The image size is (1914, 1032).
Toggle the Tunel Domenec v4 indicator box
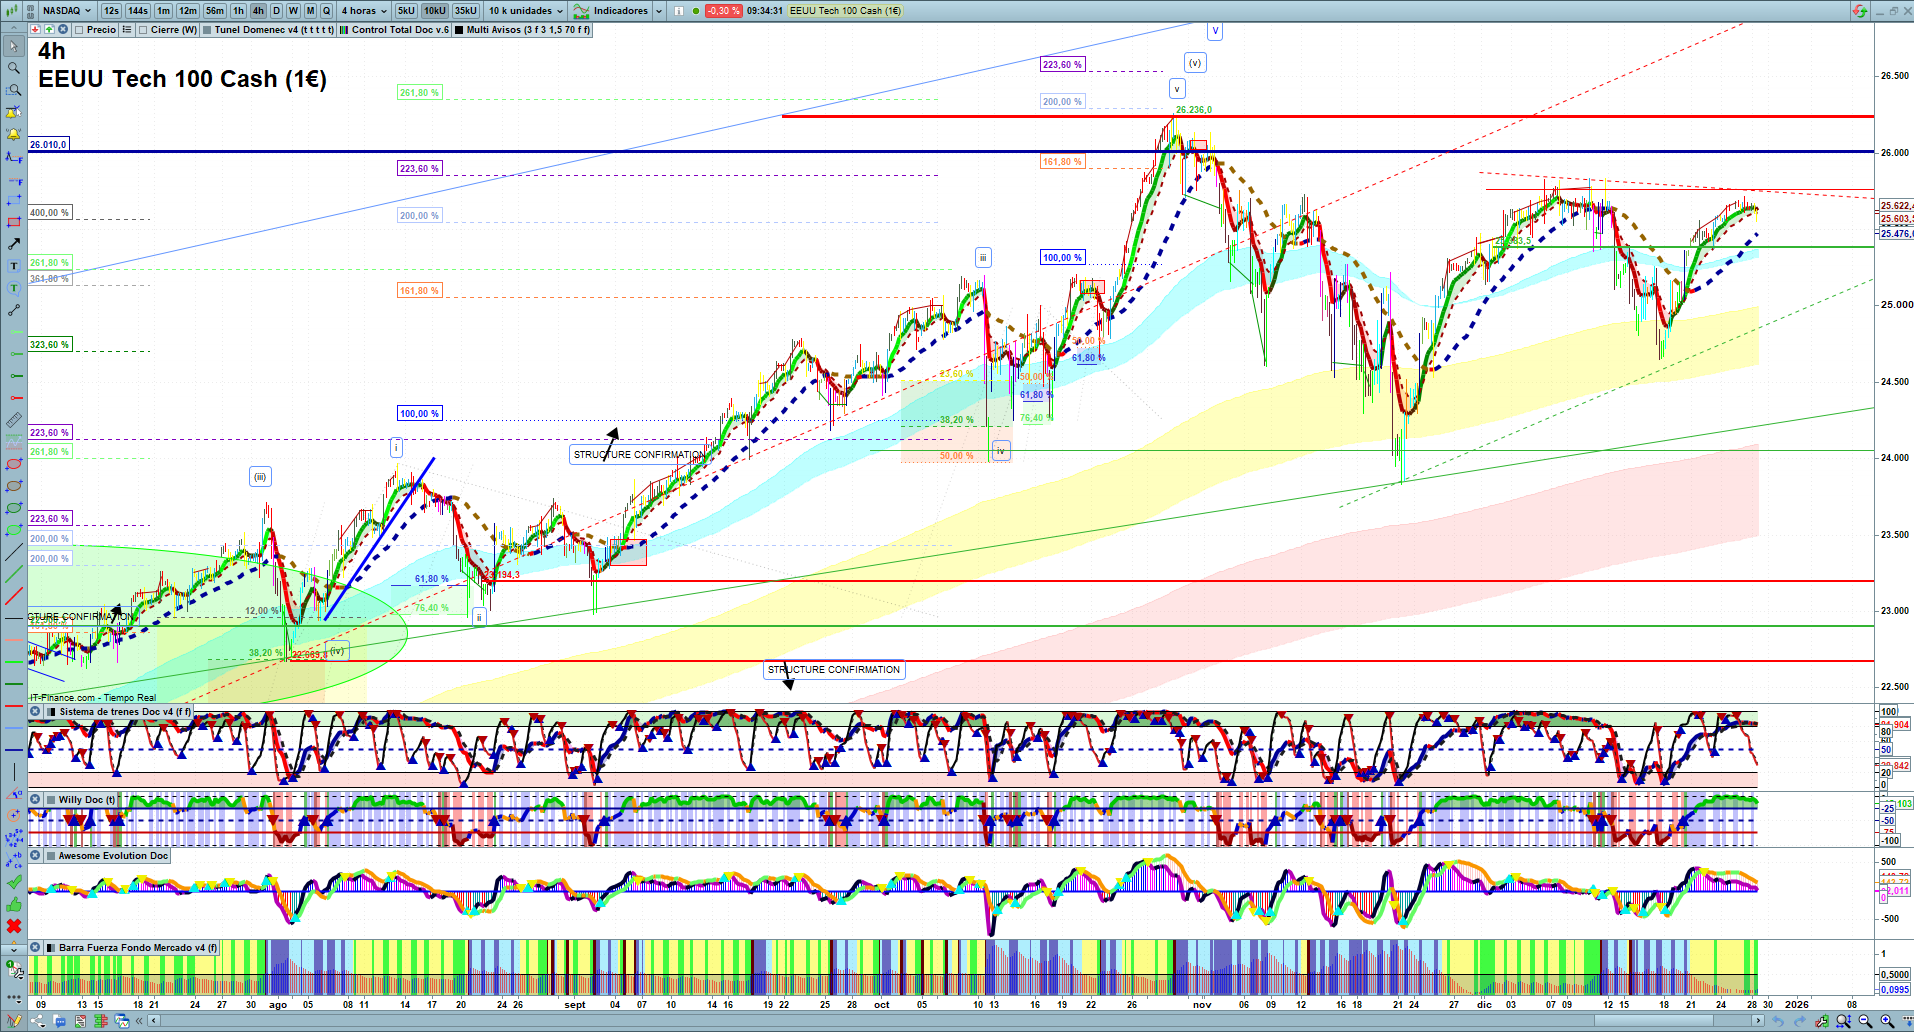tap(207, 30)
